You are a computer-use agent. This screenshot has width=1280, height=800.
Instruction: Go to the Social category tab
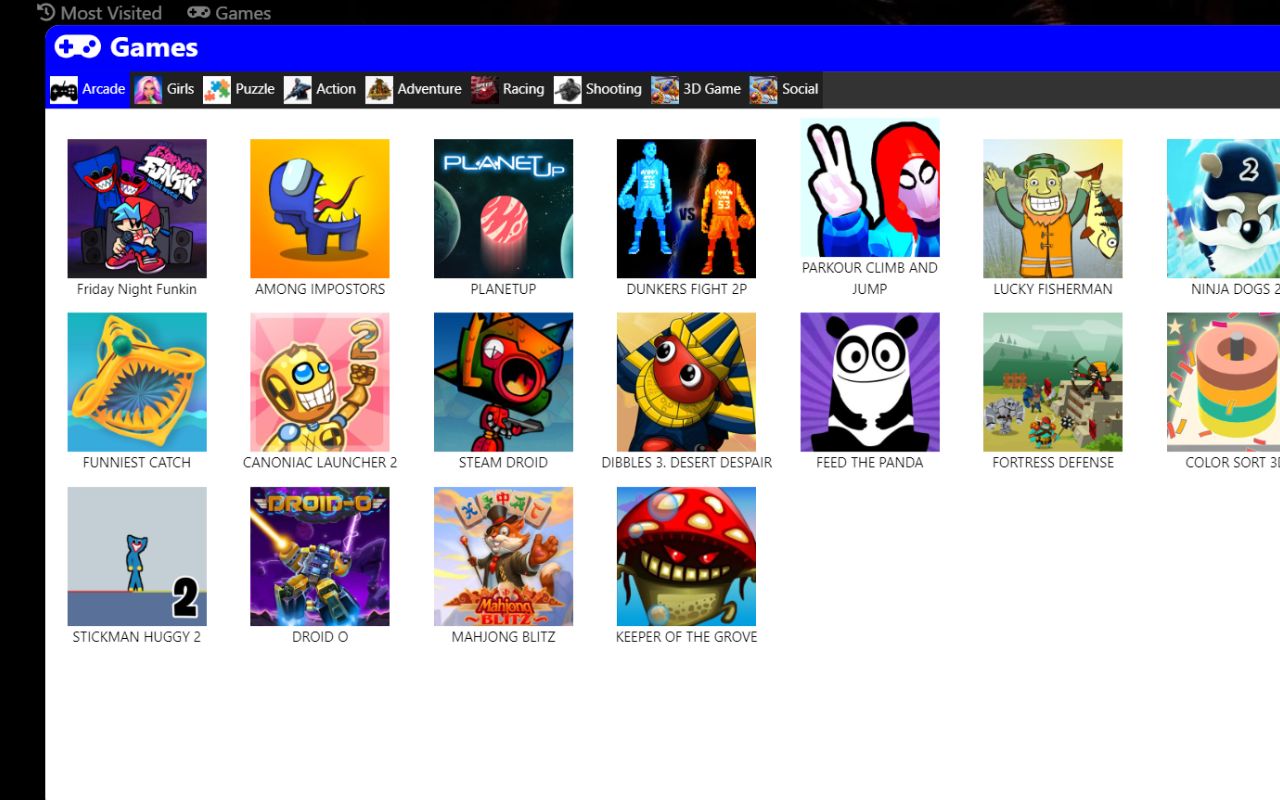[785, 89]
